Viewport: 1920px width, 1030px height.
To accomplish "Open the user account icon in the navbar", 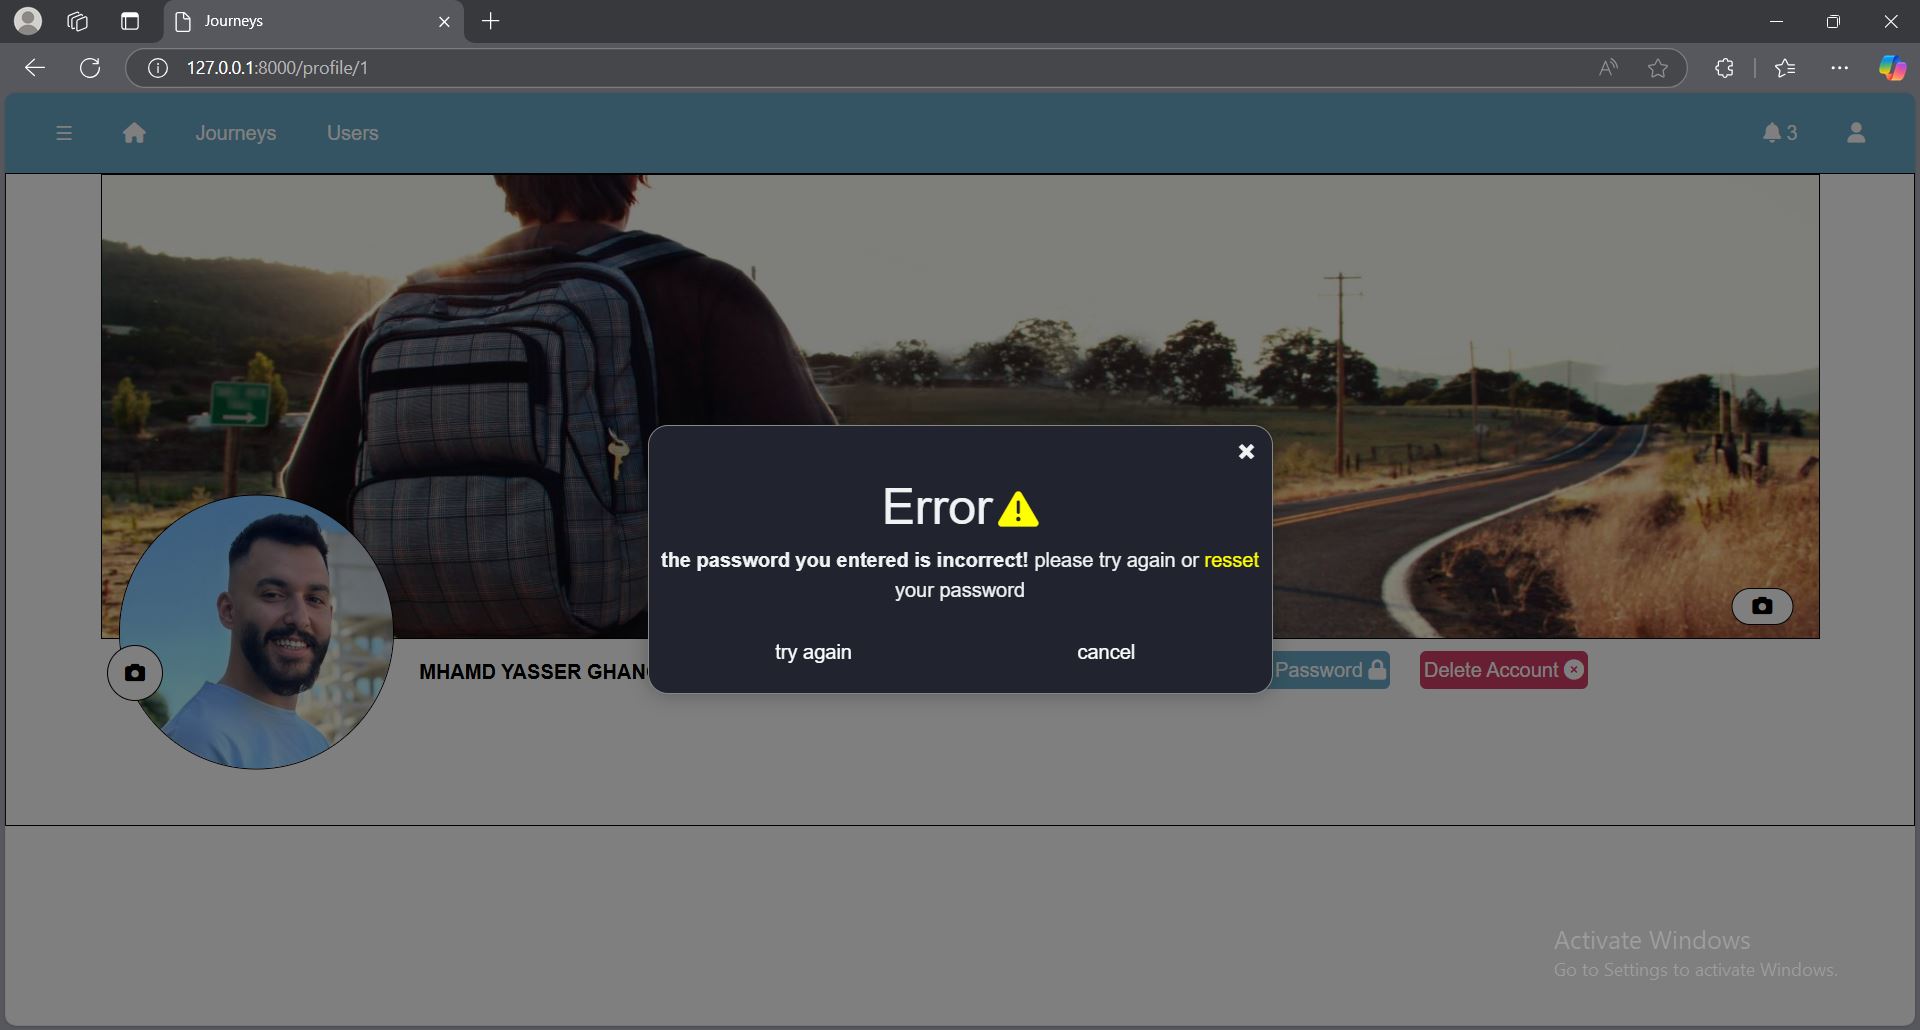I will click(1856, 133).
